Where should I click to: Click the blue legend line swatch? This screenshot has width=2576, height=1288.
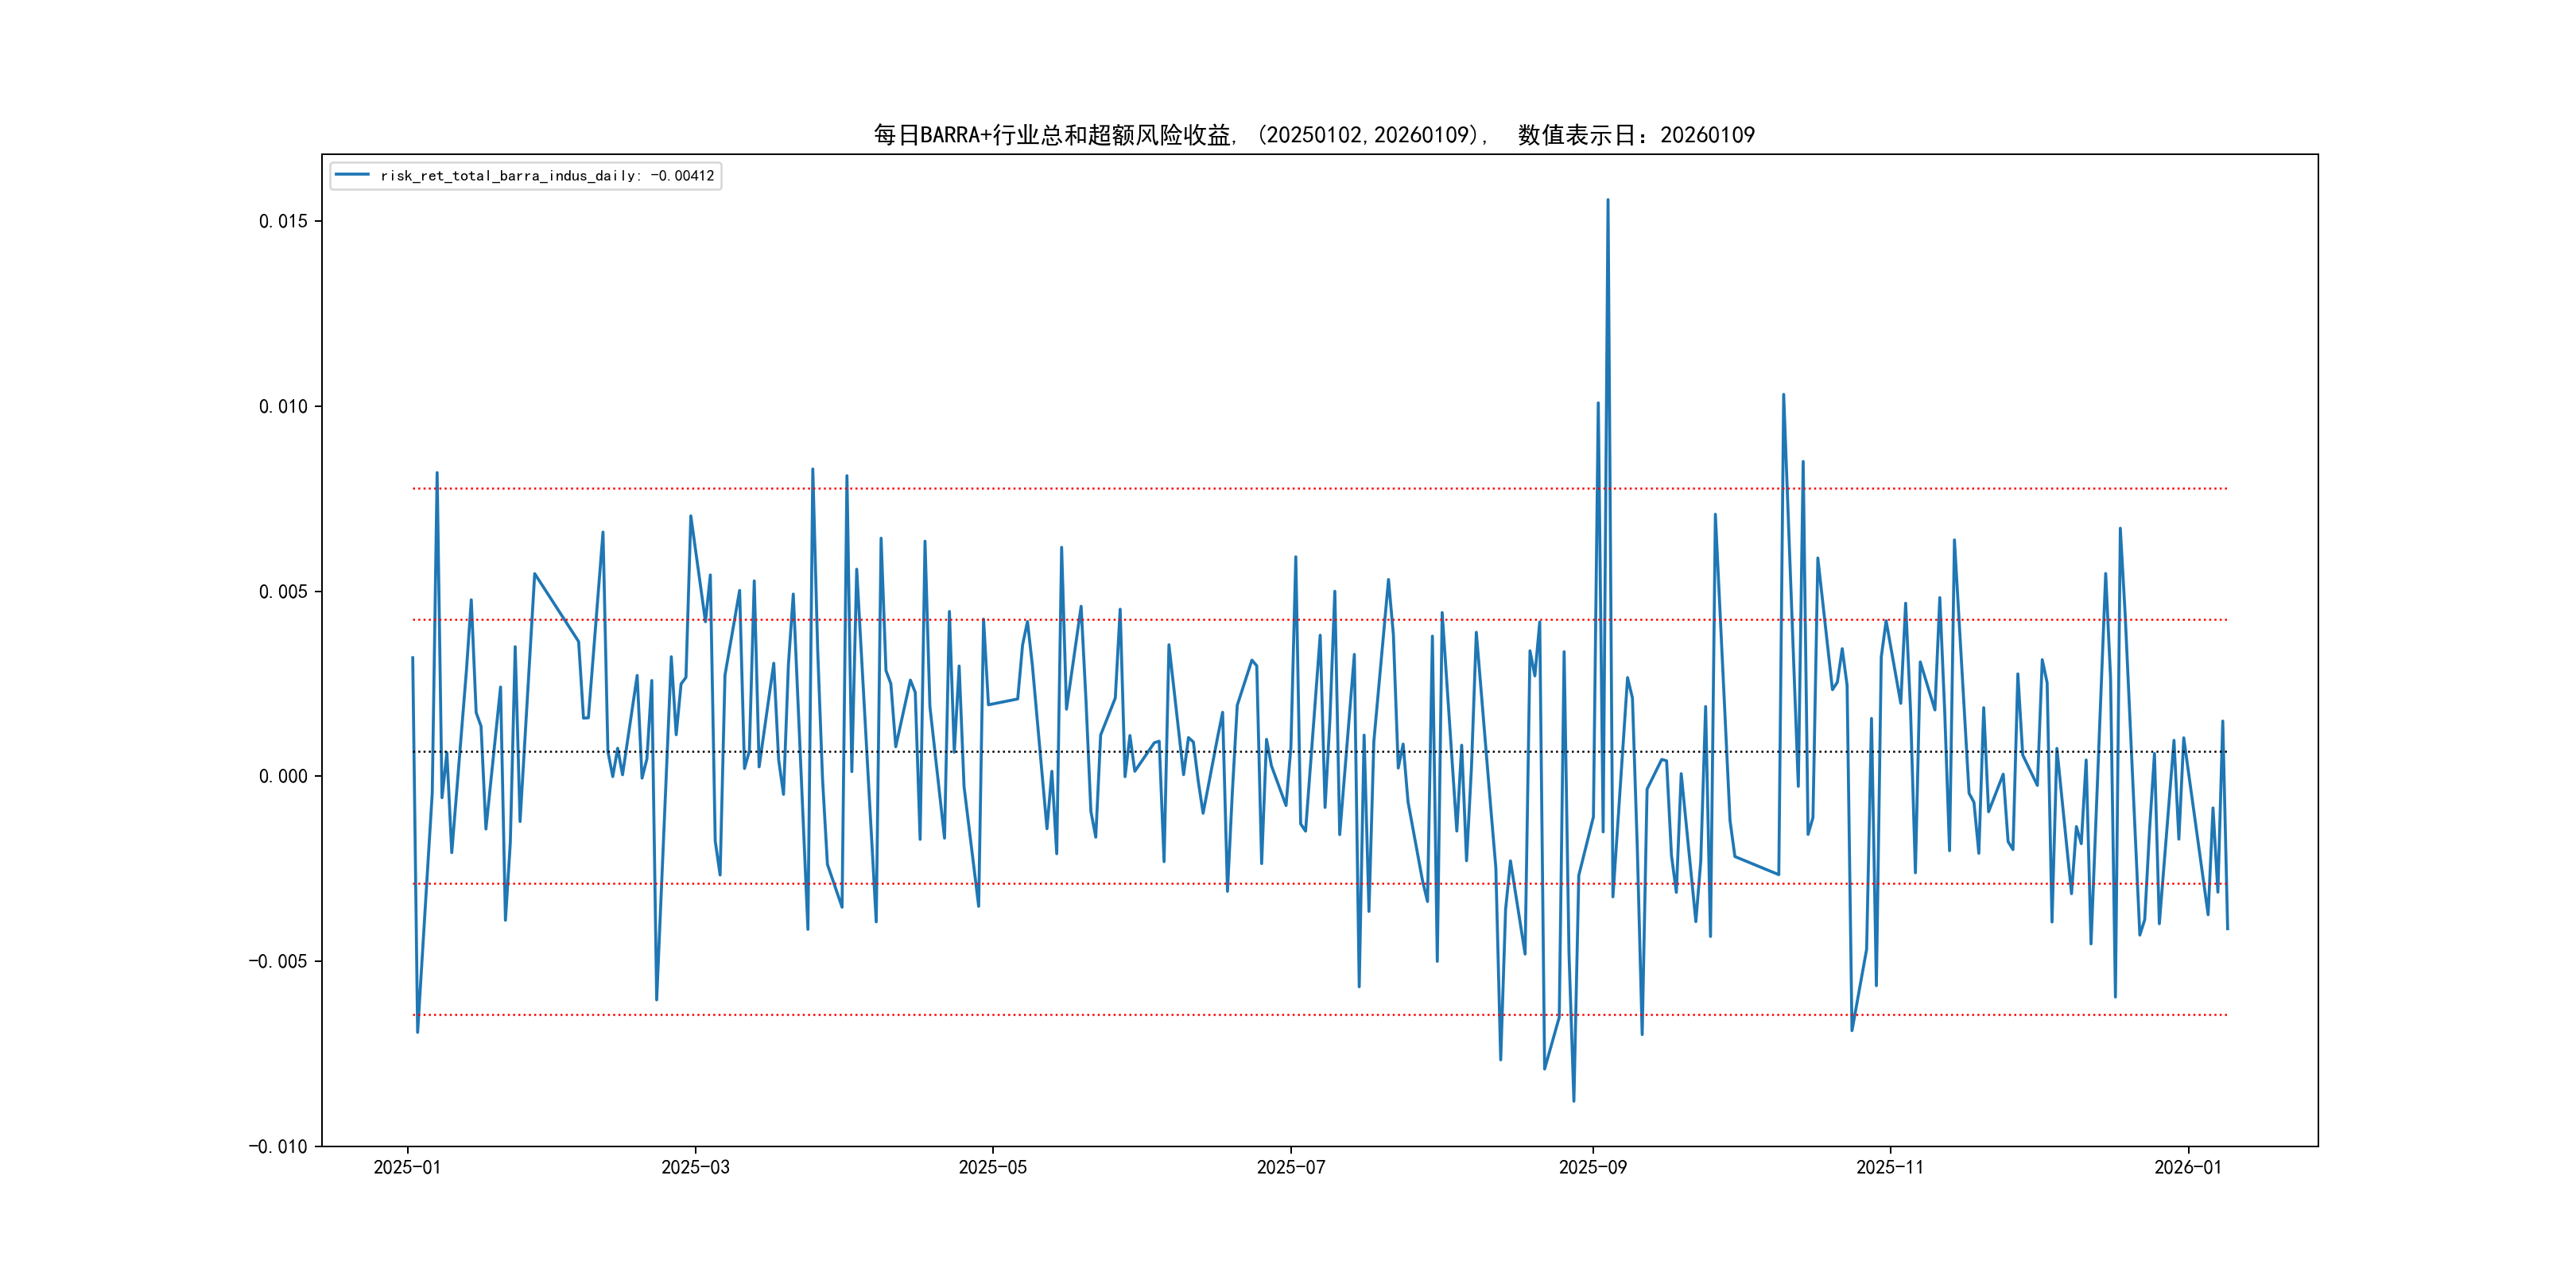tap(352, 175)
